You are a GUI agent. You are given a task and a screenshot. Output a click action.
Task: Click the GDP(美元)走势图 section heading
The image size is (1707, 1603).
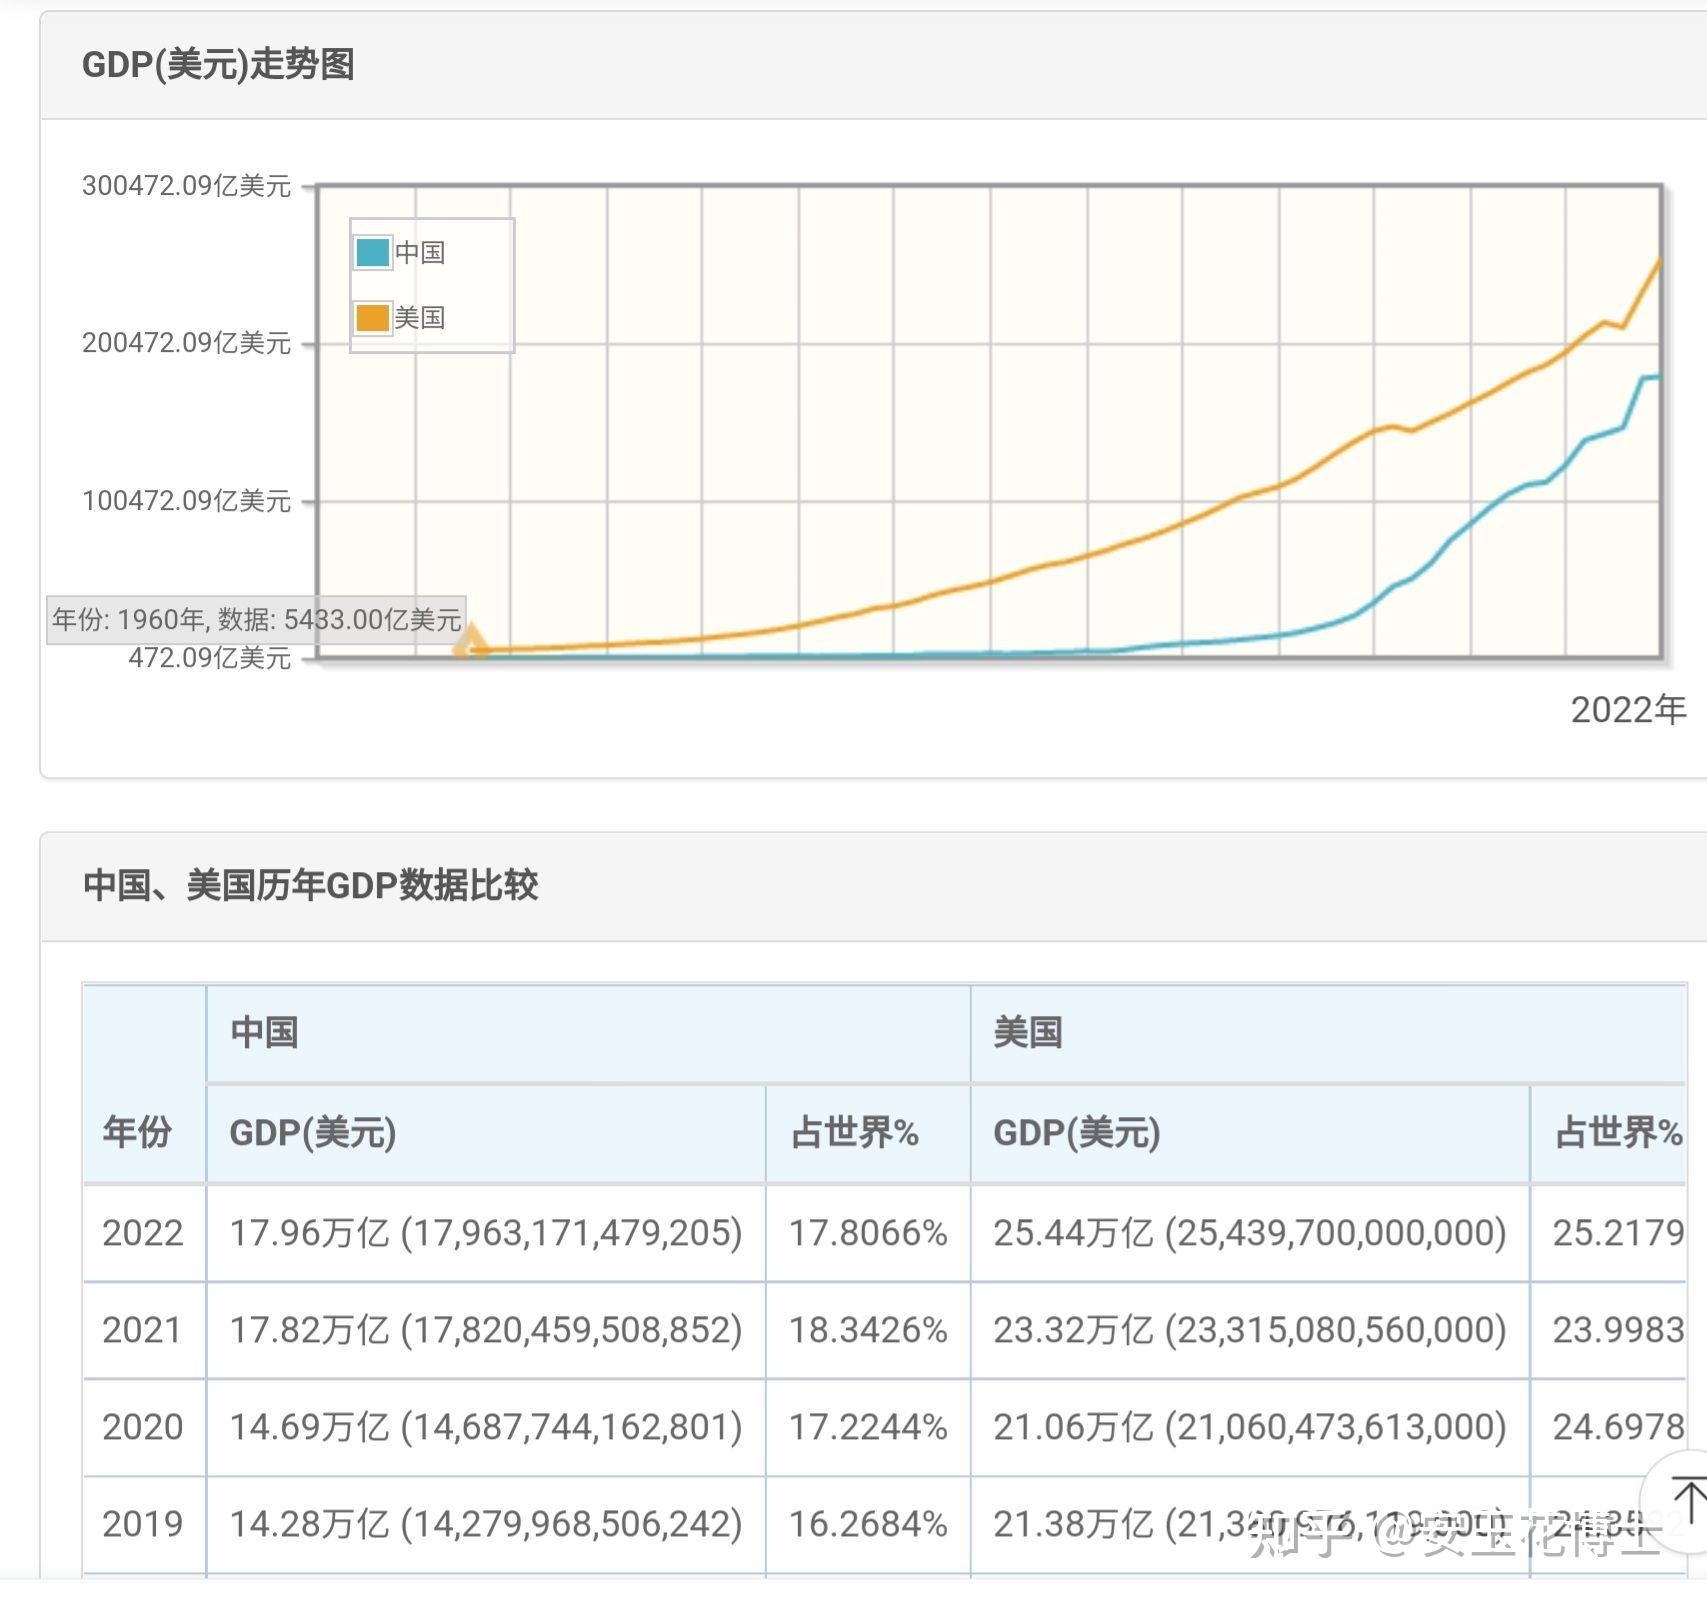(x=218, y=65)
